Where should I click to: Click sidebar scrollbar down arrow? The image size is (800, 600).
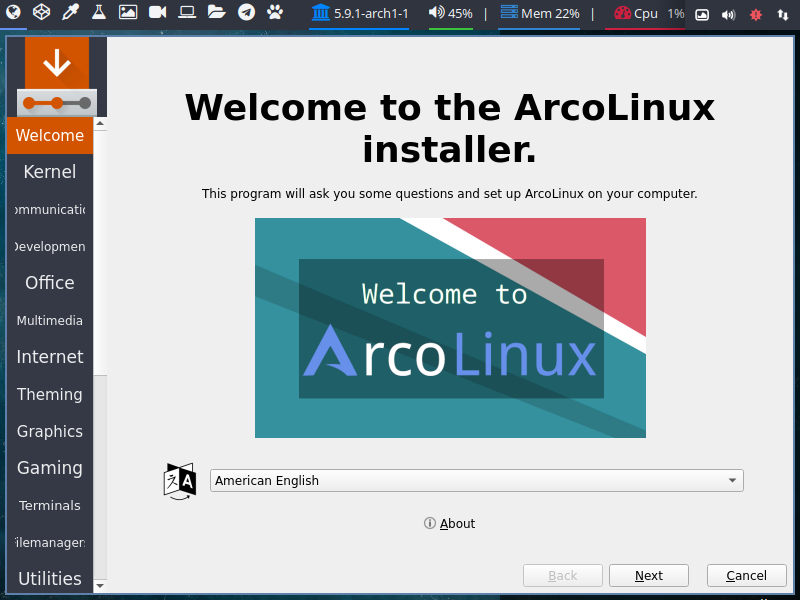[100, 586]
